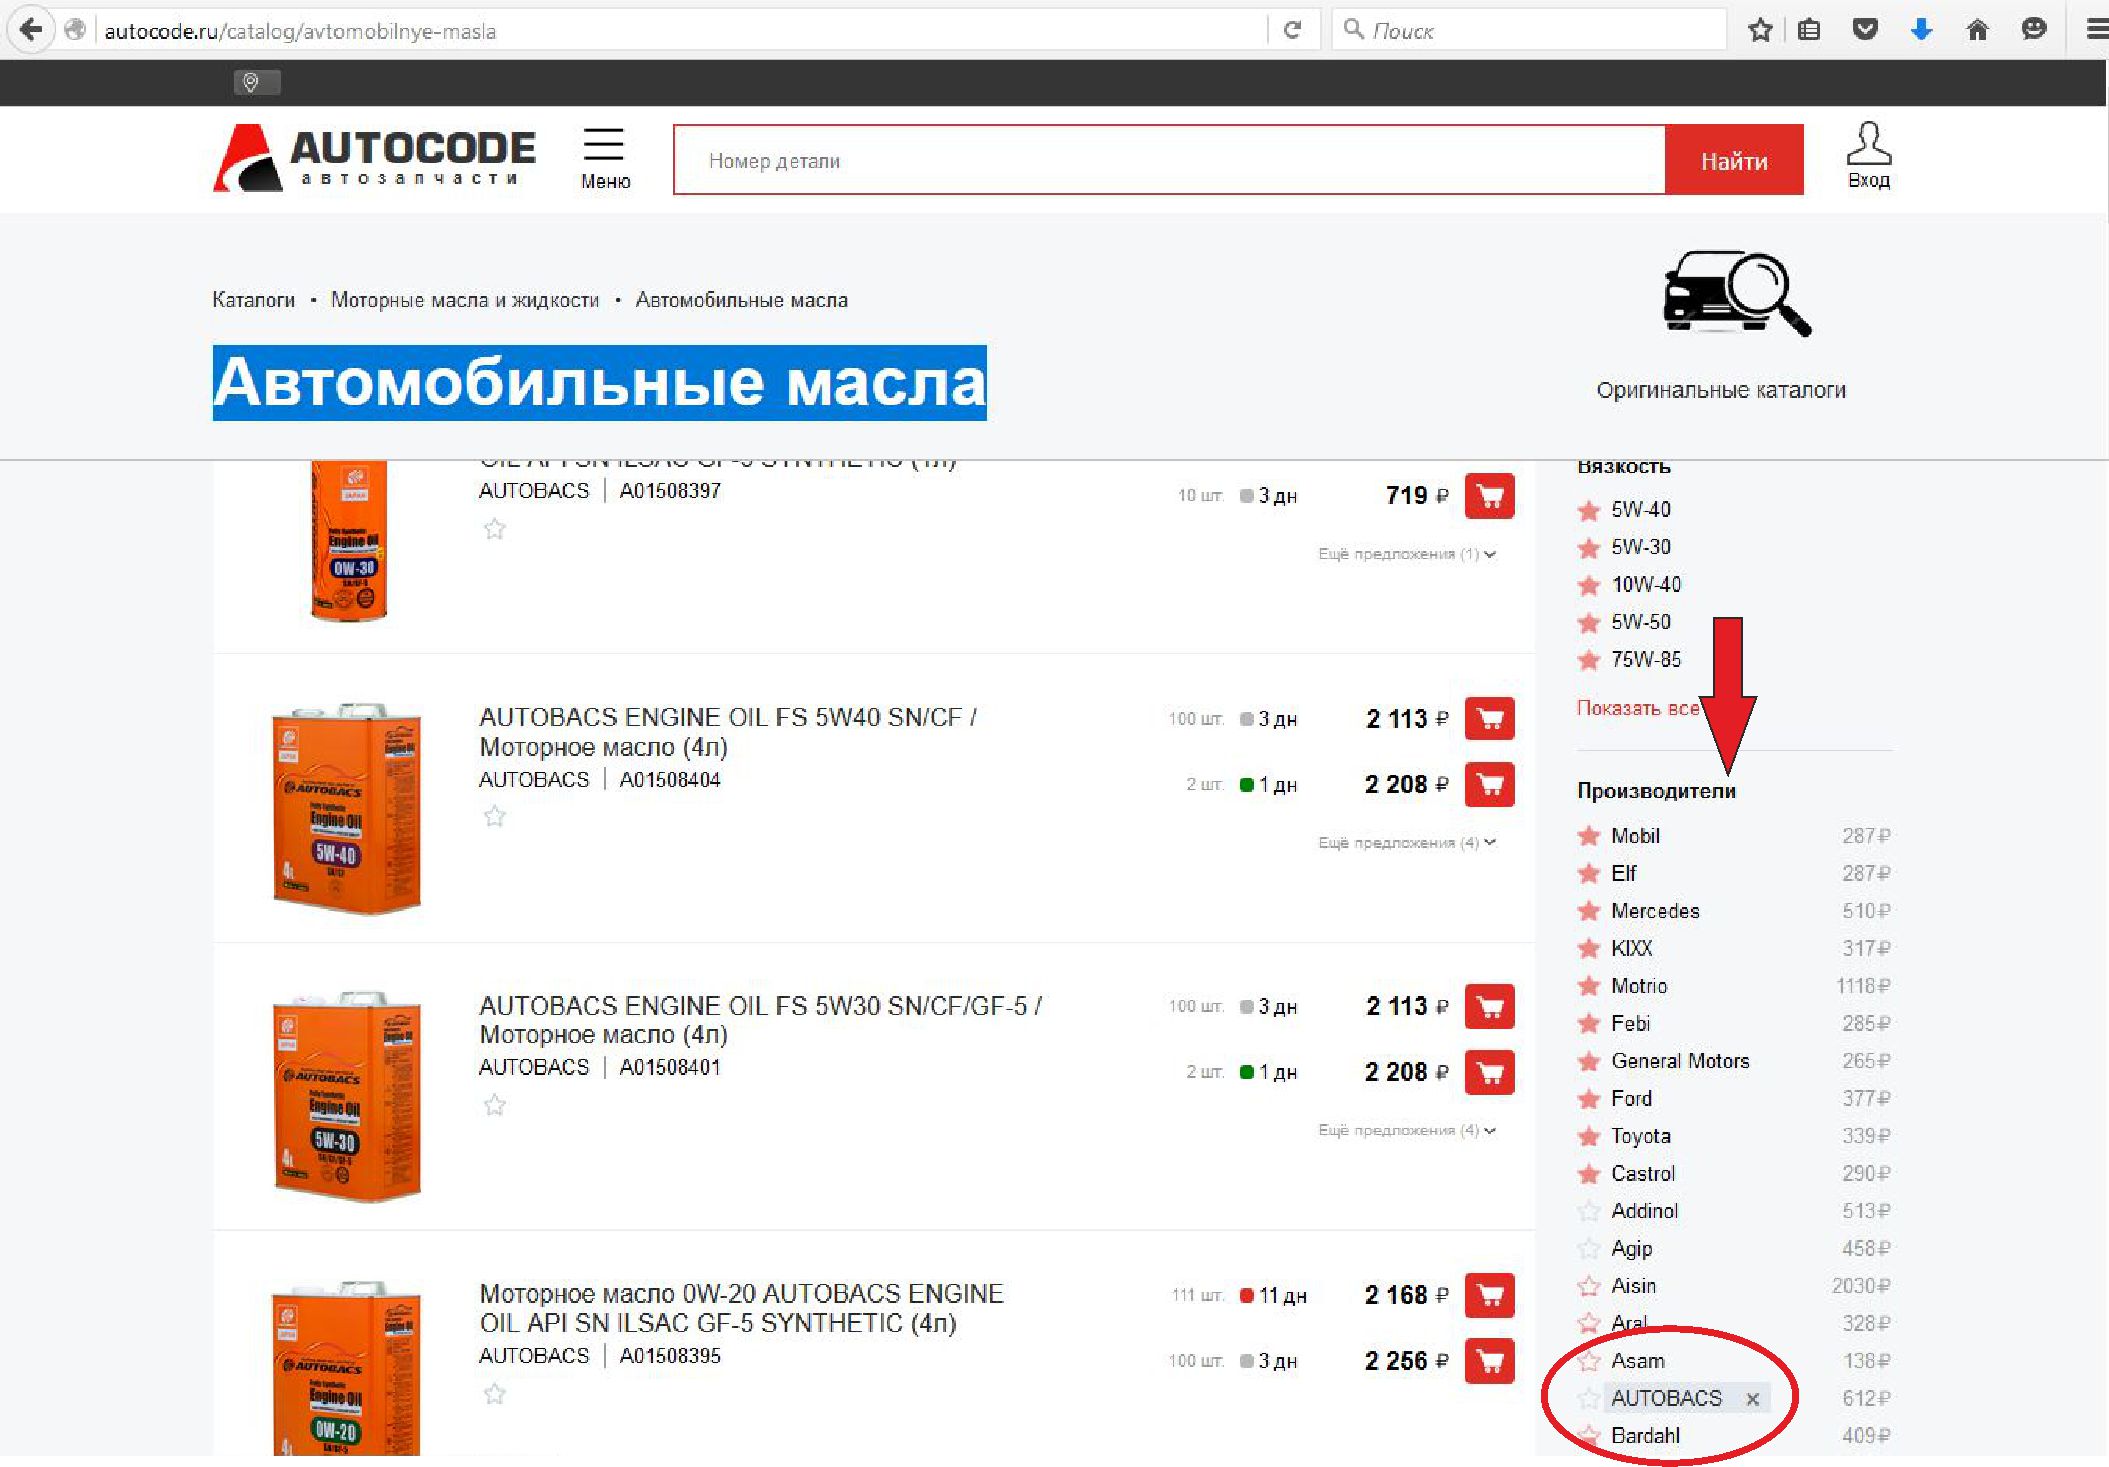This screenshot has width=2109, height=1467.
Task: Toggle the Castrol manufacturer filter
Action: tap(1643, 1173)
